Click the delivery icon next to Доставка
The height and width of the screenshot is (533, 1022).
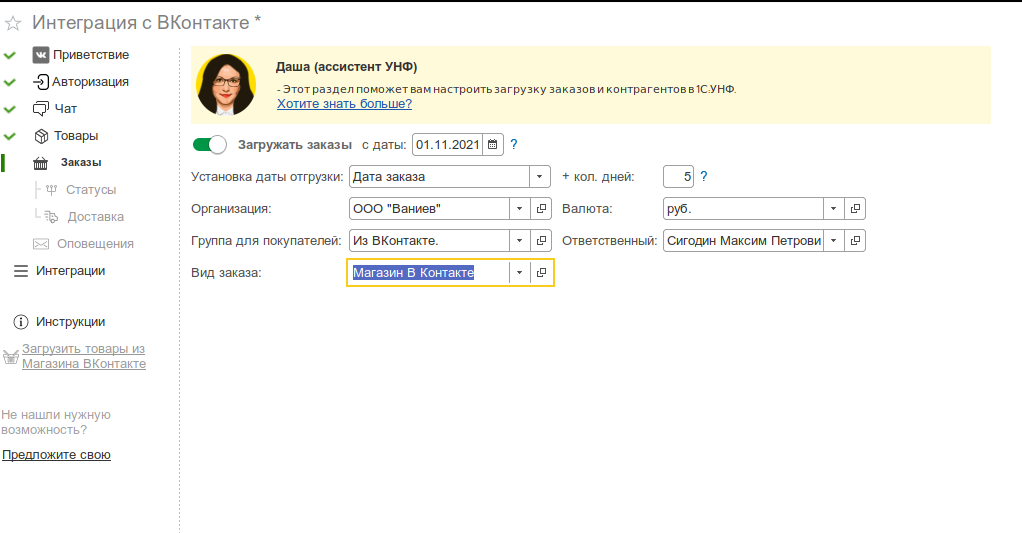click(x=51, y=217)
